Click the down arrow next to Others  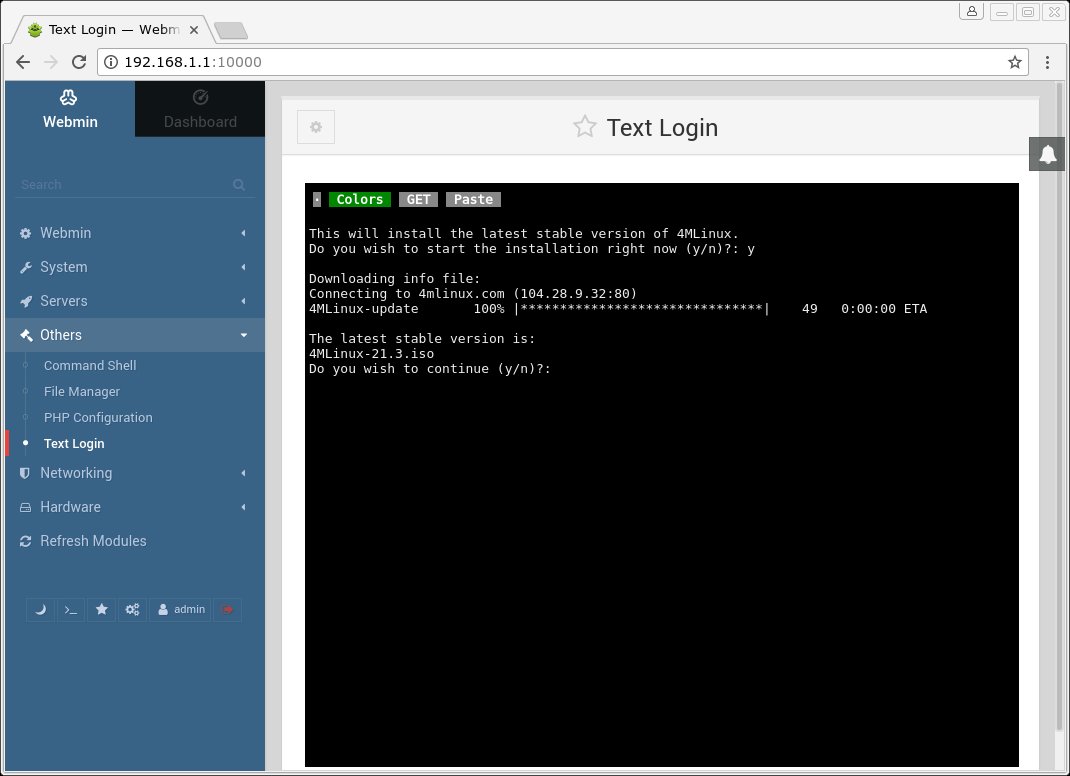pos(244,335)
